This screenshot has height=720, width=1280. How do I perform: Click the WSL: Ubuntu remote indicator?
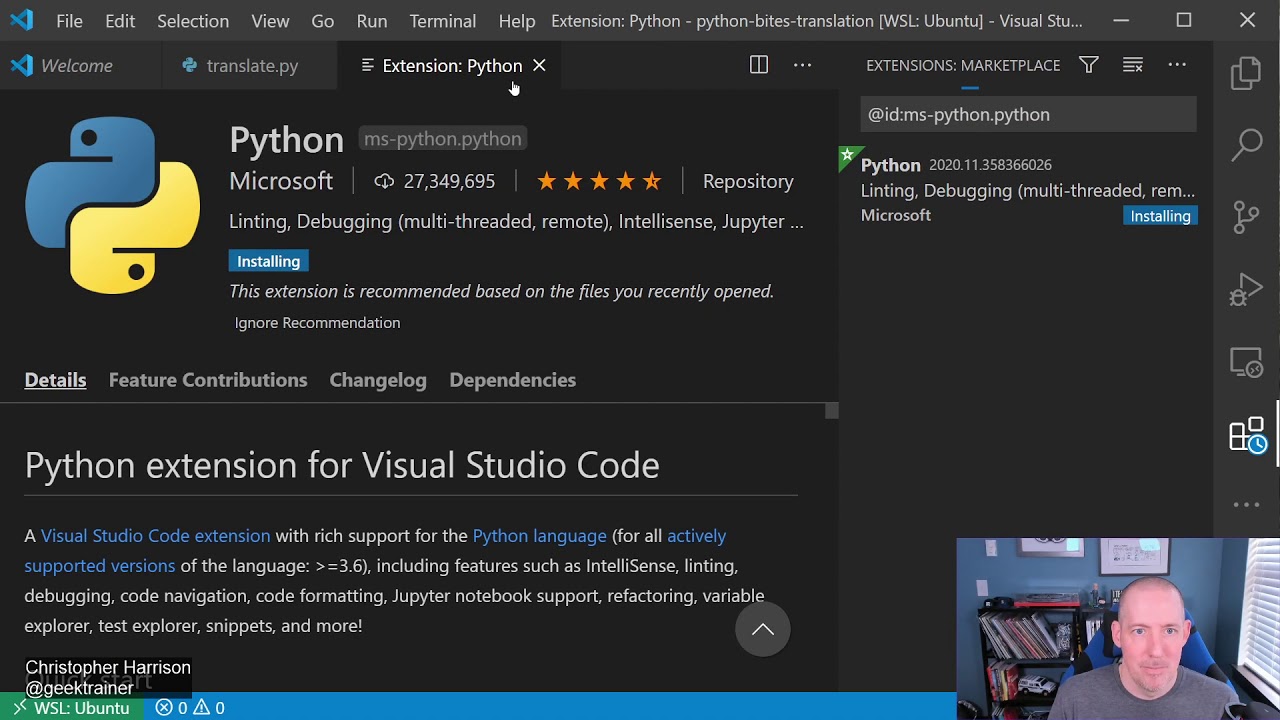(x=70, y=708)
